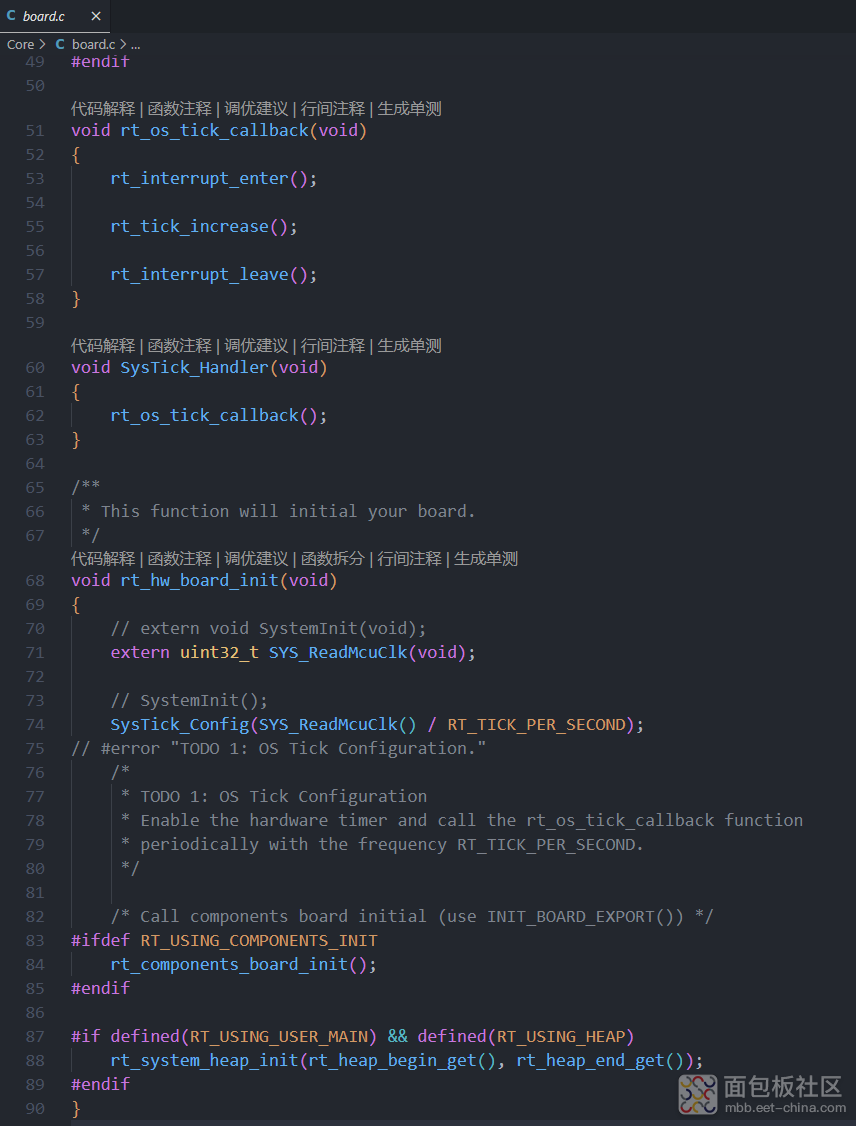The height and width of the screenshot is (1126, 856).
Task: Click SYS_ReadMcuClk in the extern declaration
Action: click(338, 652)
